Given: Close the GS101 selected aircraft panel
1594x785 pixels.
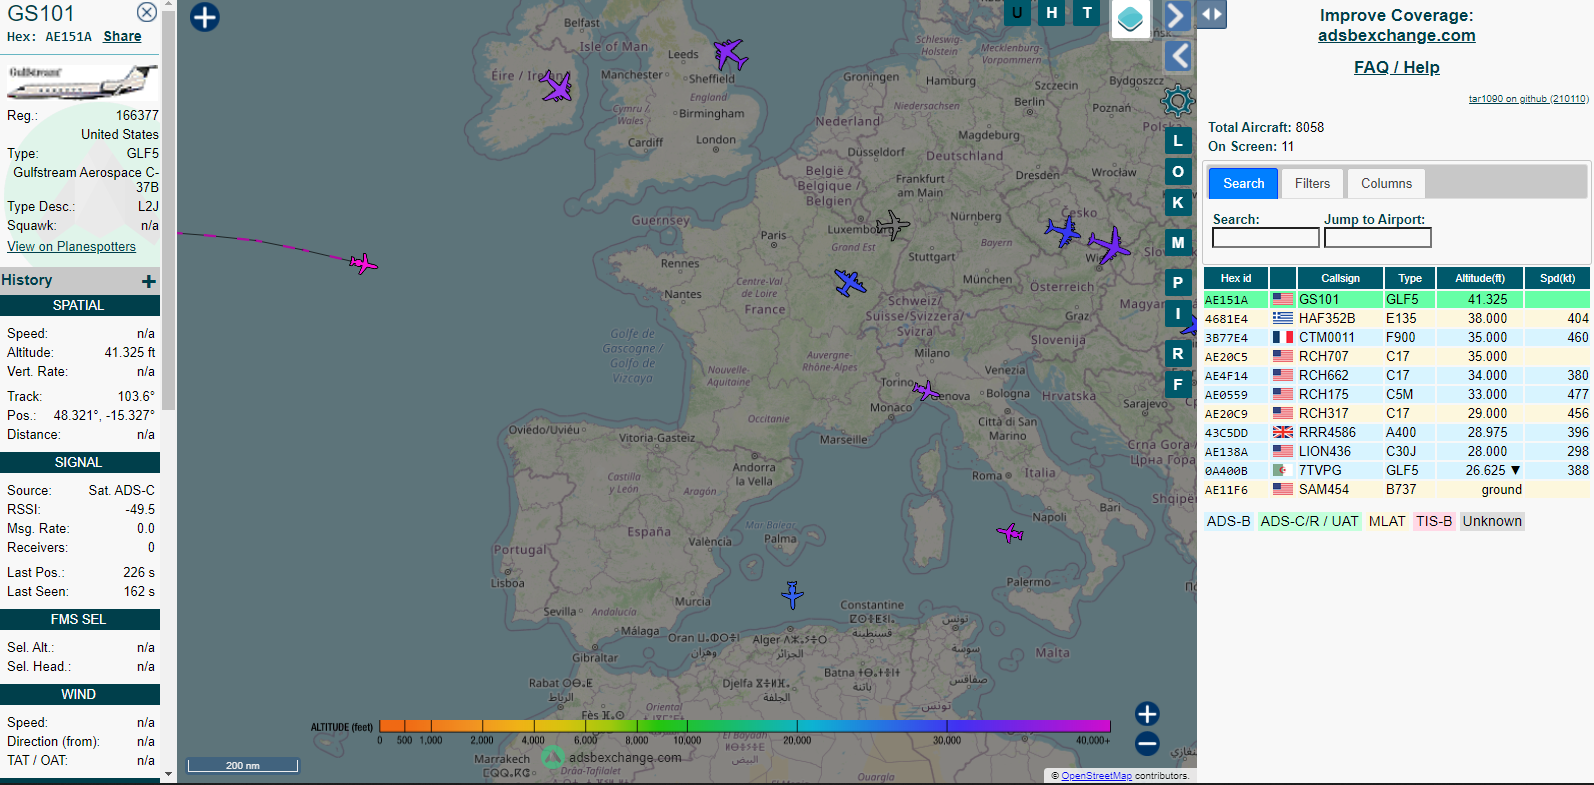Looking at the screenshot, I should click(x=146, y=12).
